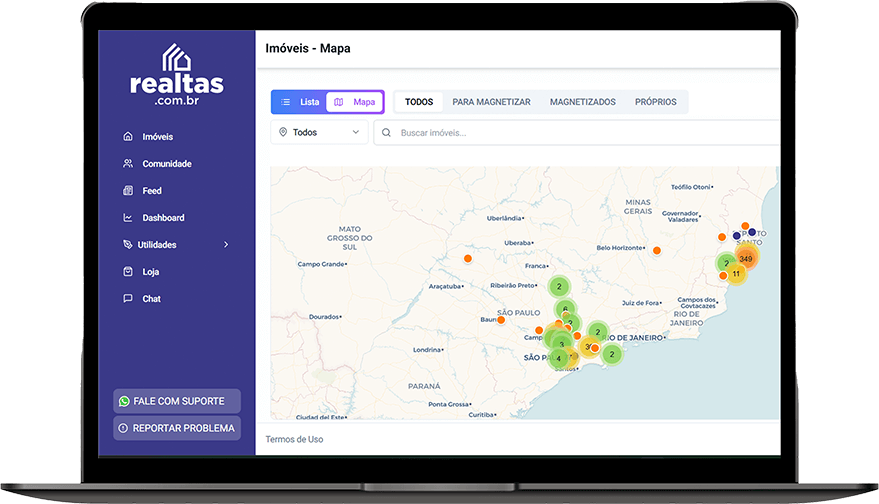This screenshot has height=504, width=879.
Task: Click the green 6 cluster marker
Action: tap(565, 309)
